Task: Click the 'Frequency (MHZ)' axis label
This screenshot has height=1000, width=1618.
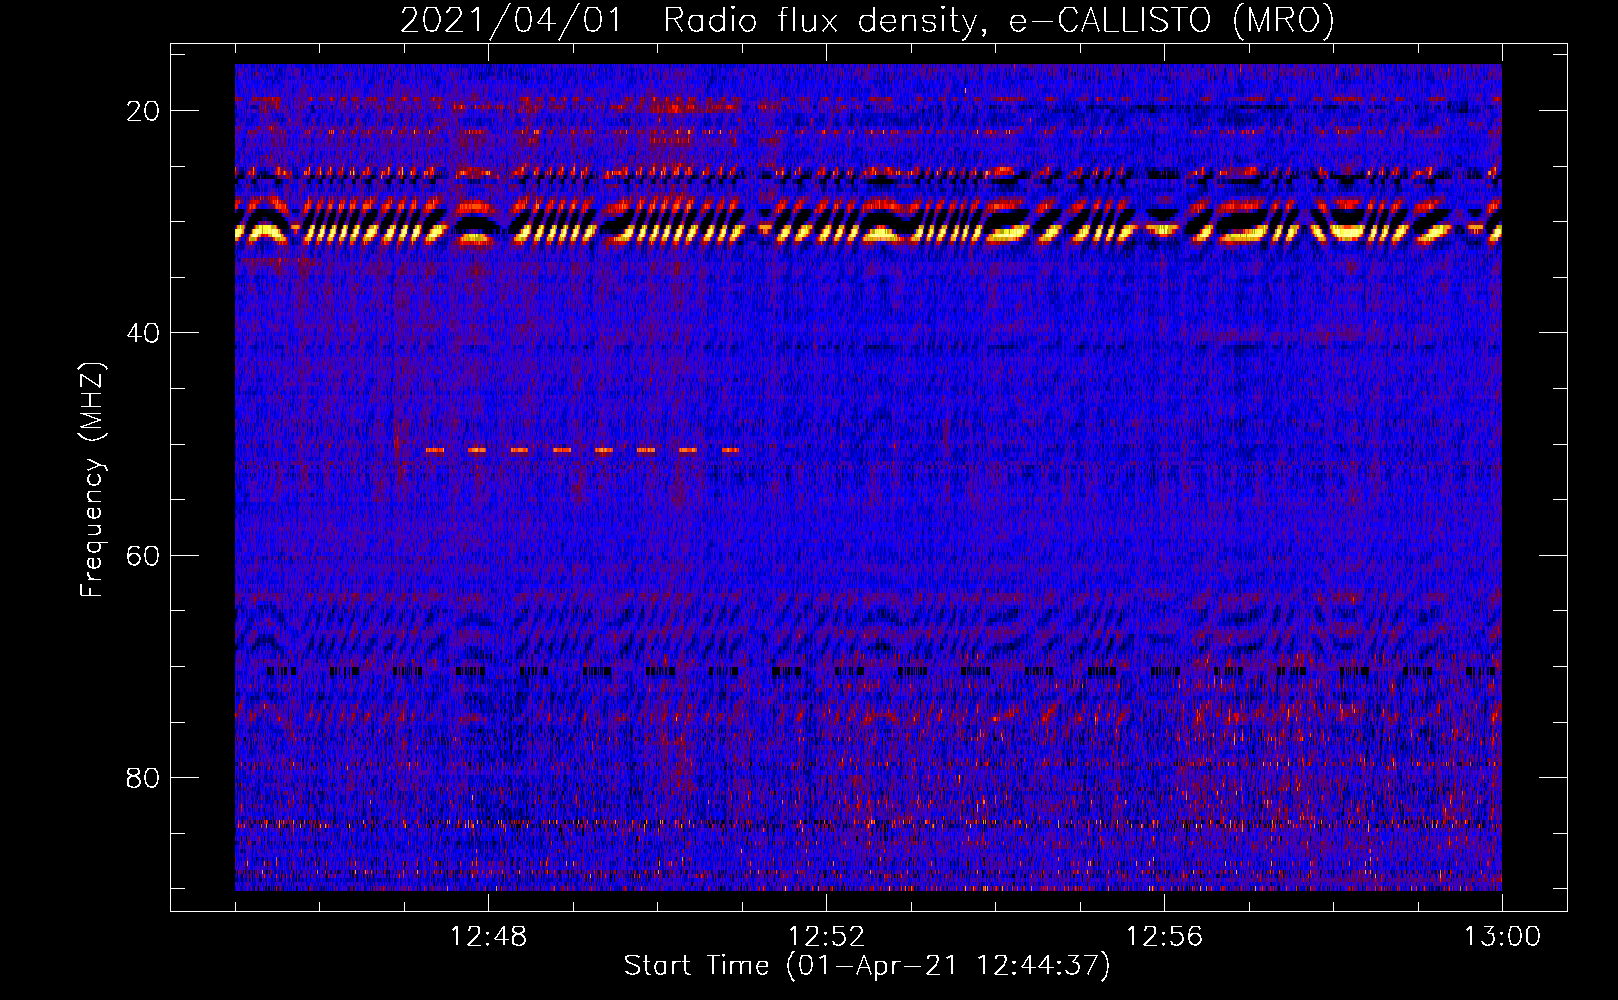Action: click(x=92, y=480)
